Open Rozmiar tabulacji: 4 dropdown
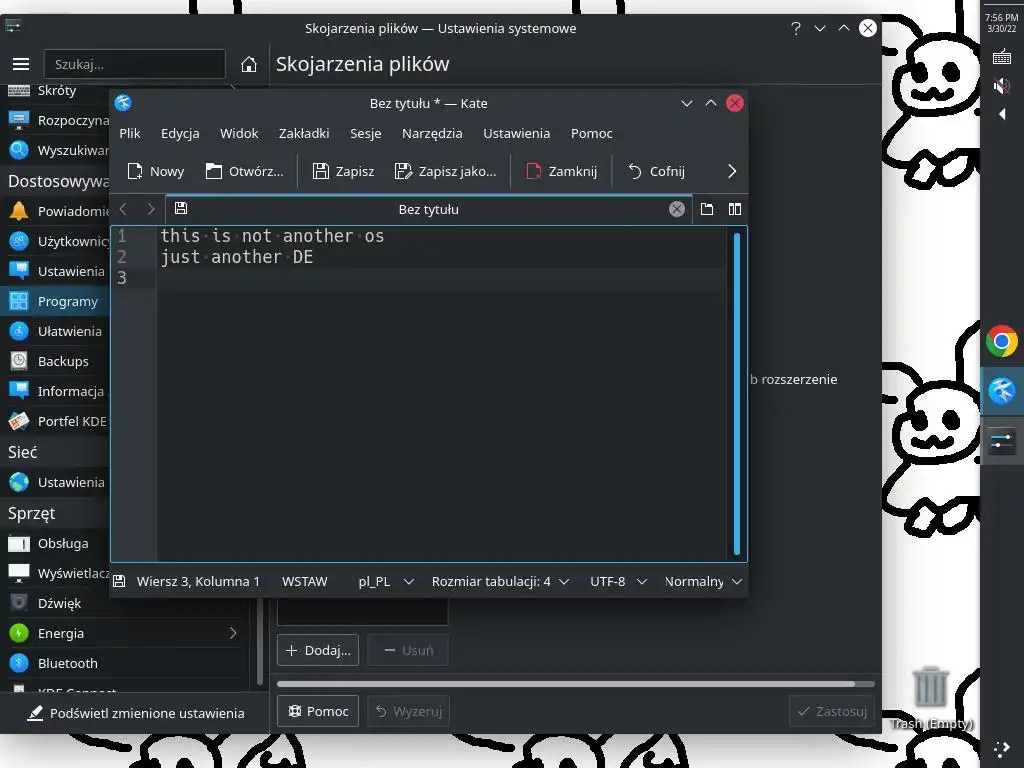The image size is (1024, 768). pos(500,581)
